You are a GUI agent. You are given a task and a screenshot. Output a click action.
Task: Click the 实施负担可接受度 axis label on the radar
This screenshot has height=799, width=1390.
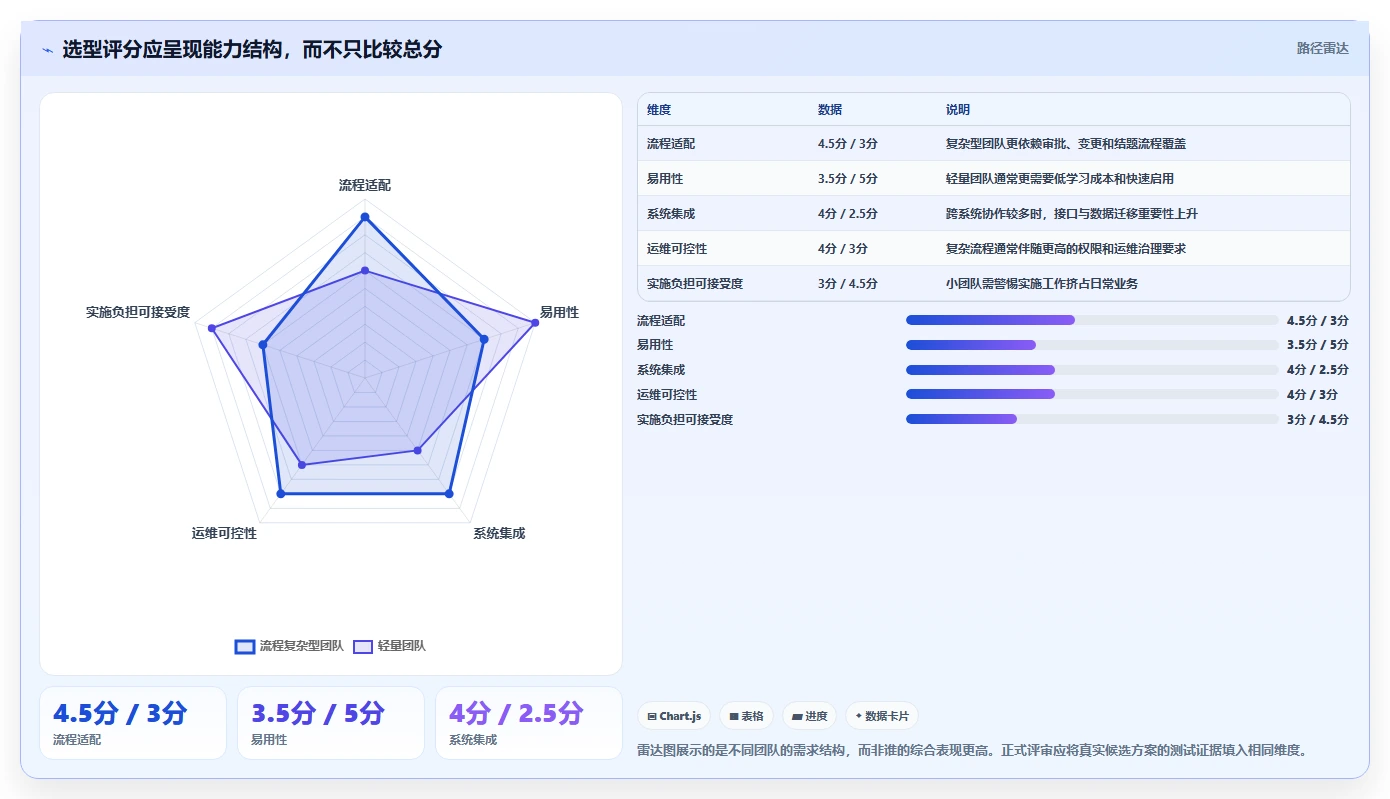click(138, 313)
